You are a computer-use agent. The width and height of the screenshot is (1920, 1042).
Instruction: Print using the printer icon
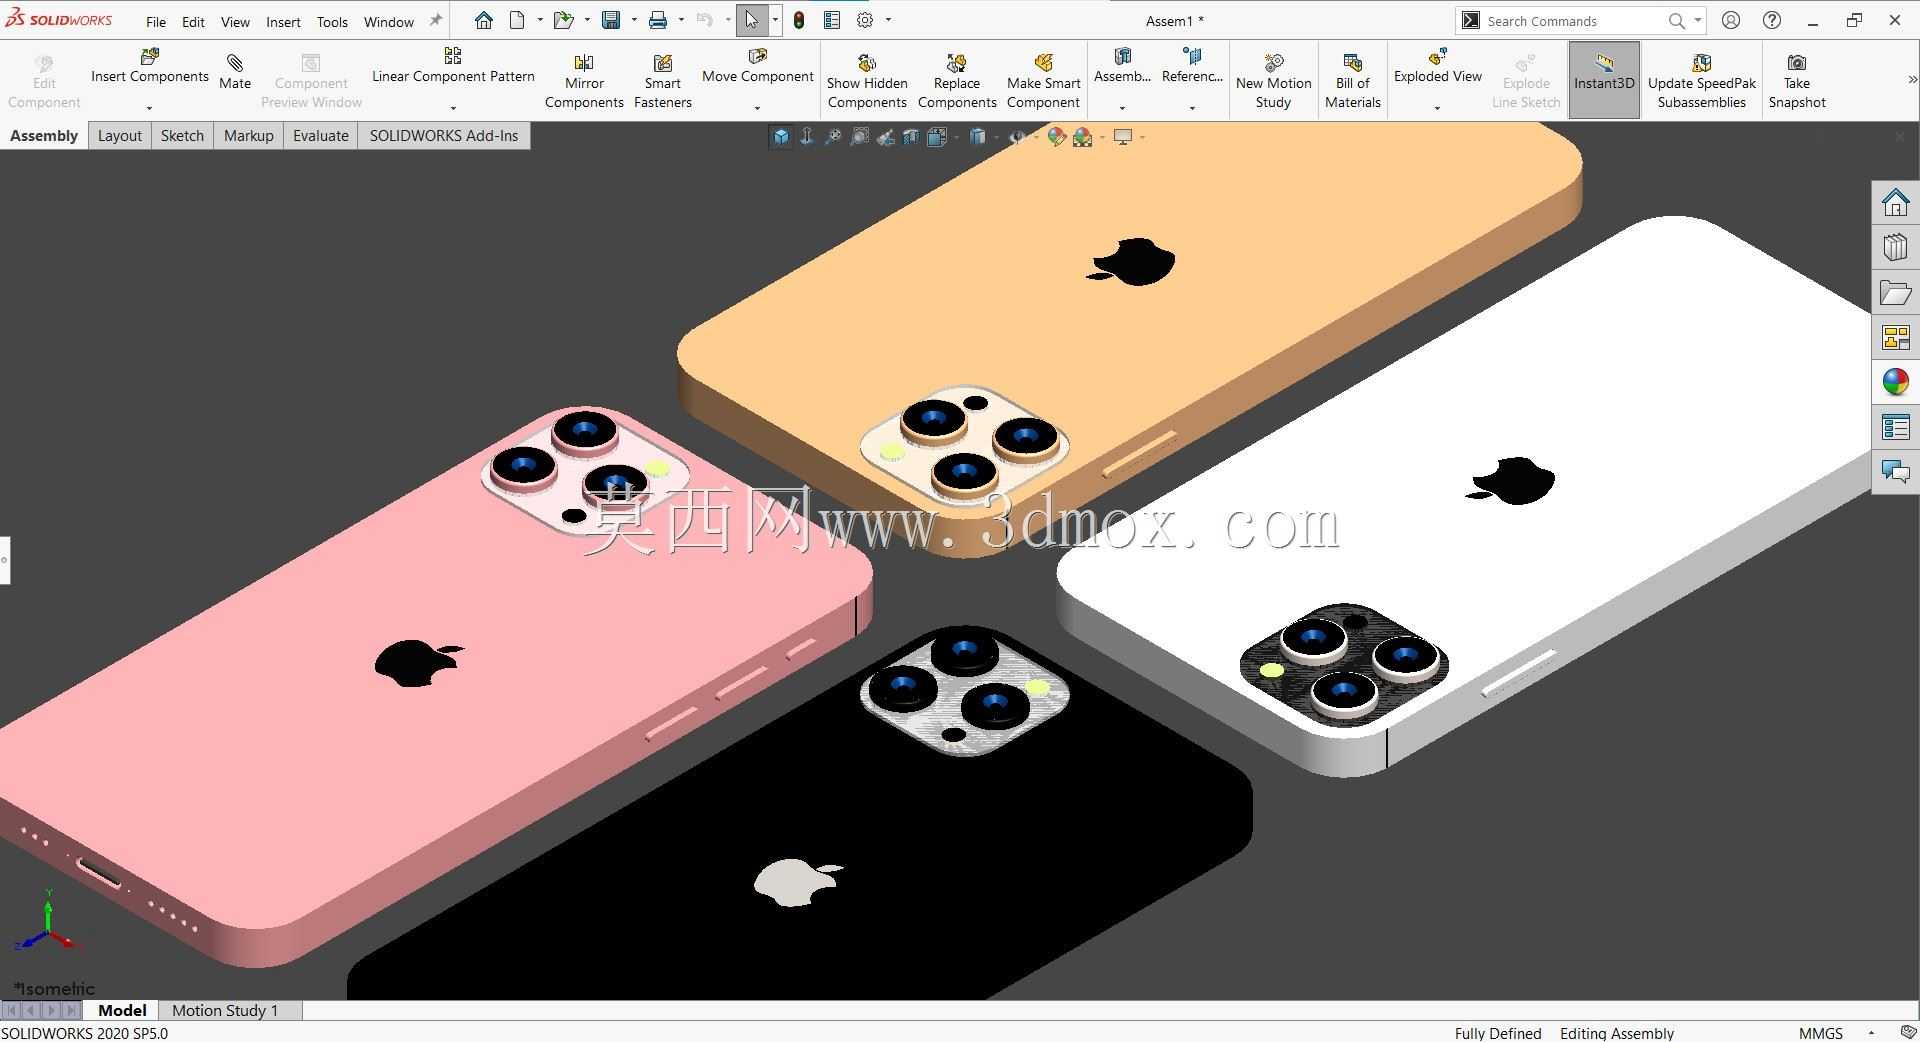[658, 20]
